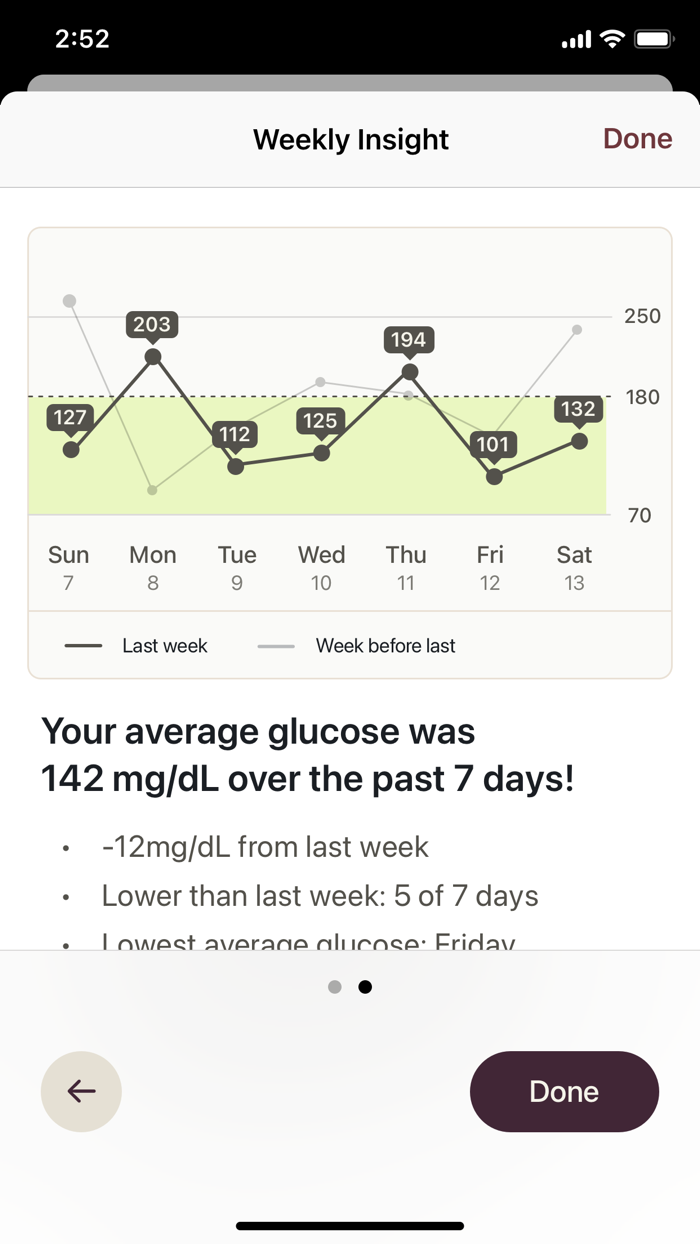Tap the battery icon in status bar
The width and height of the screenshot is (700, 1244).
[x=652, y=39]
